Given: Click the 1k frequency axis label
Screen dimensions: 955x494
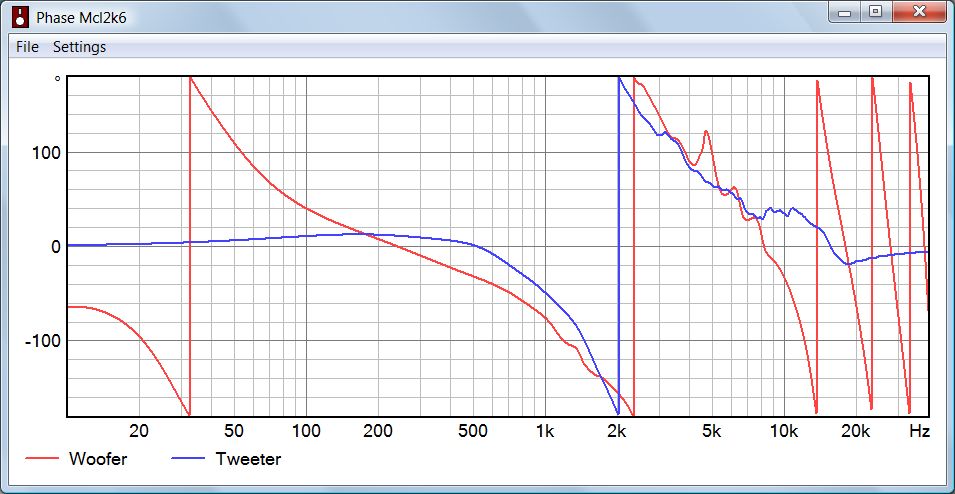Looking at the screenshot, I should [x=544, y=431].
